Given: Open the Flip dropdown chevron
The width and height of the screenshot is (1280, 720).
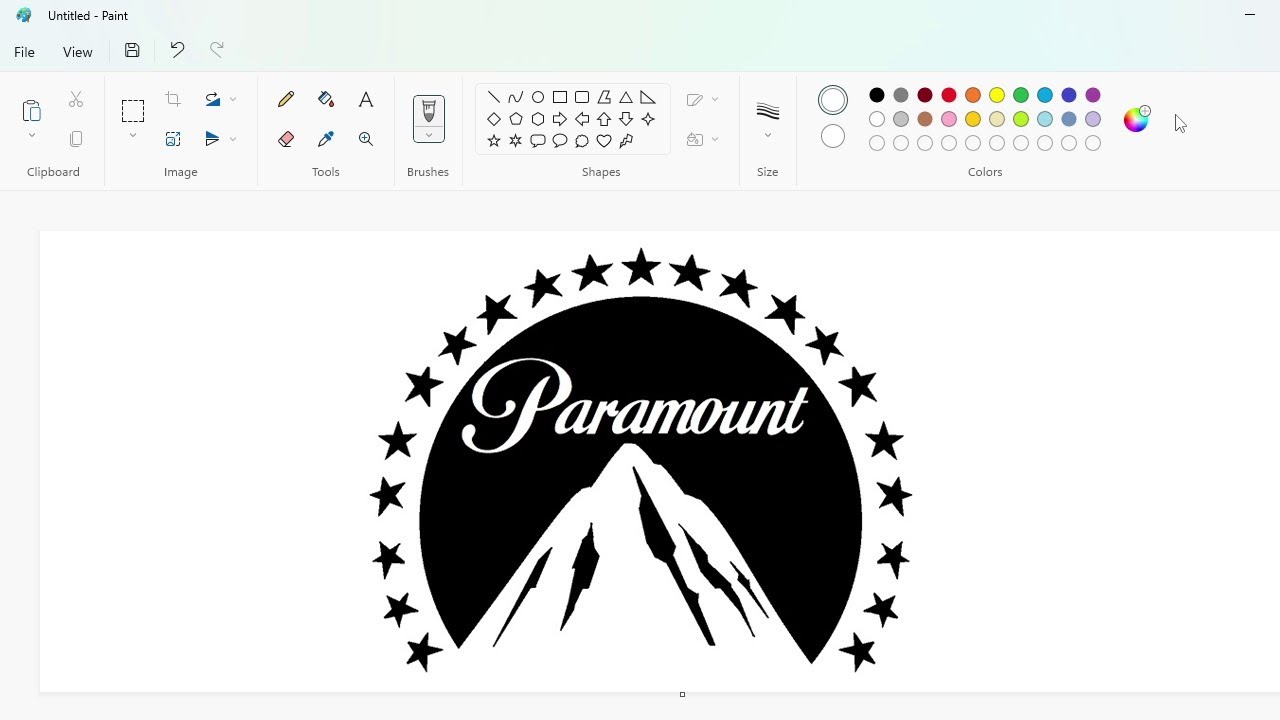Looking at the screenshot, I should click(233, 139).
